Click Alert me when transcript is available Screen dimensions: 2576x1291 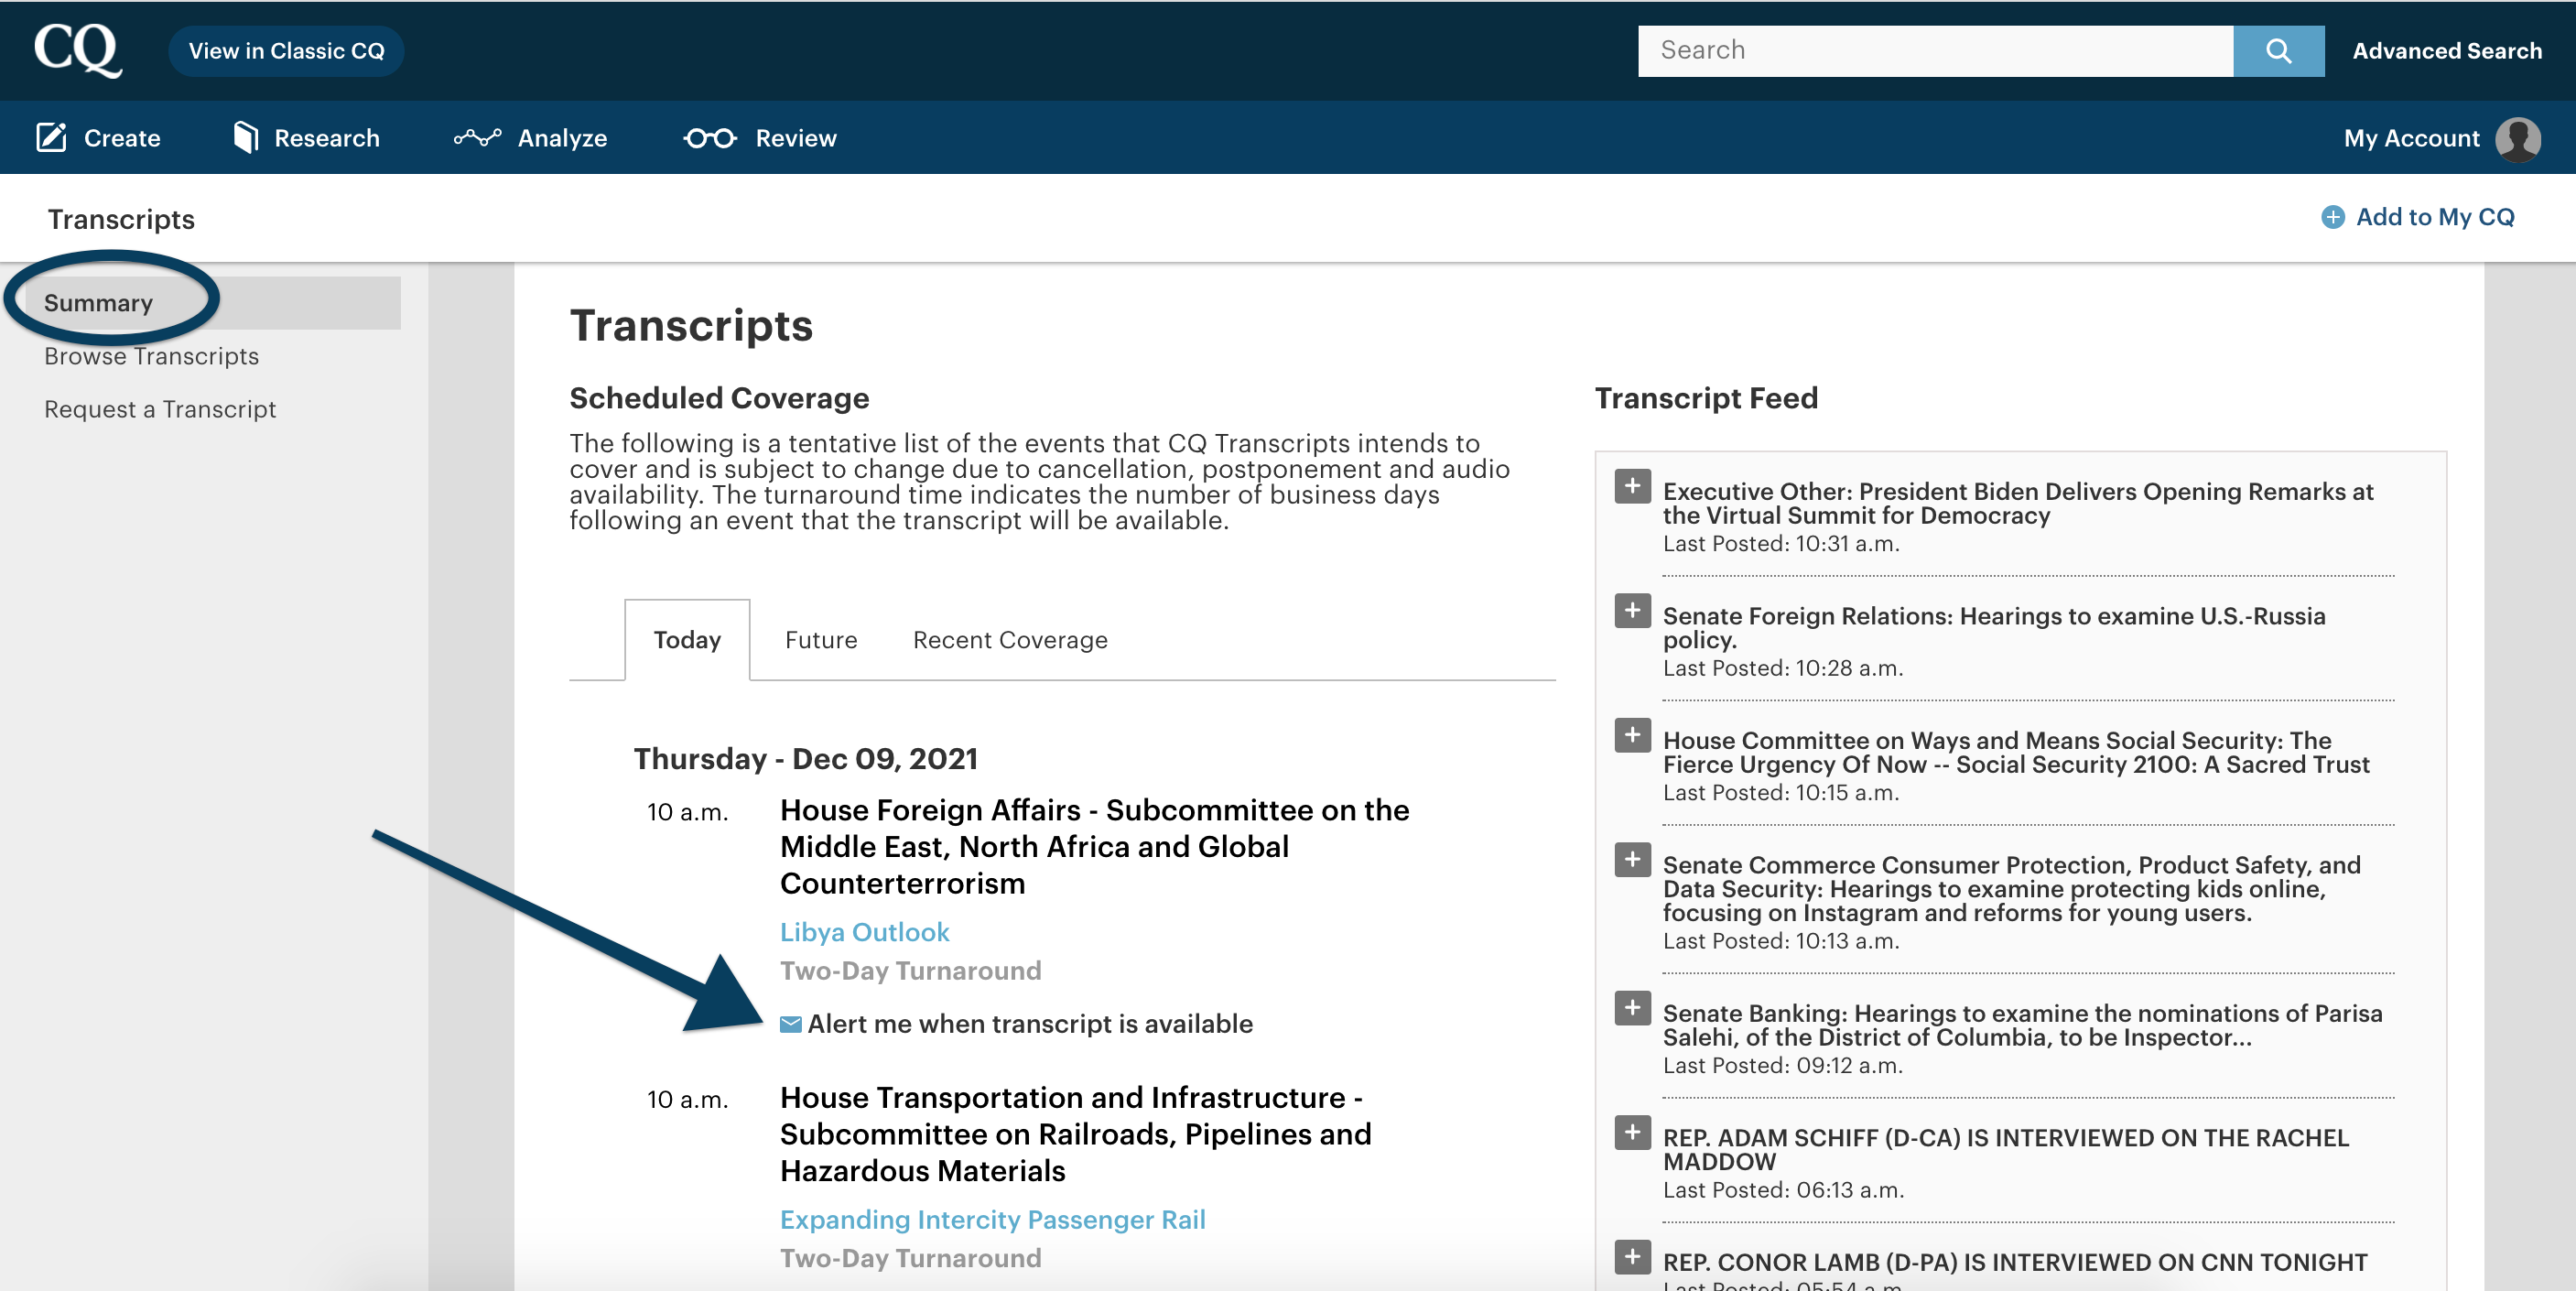click(x=1029, y=1024)
